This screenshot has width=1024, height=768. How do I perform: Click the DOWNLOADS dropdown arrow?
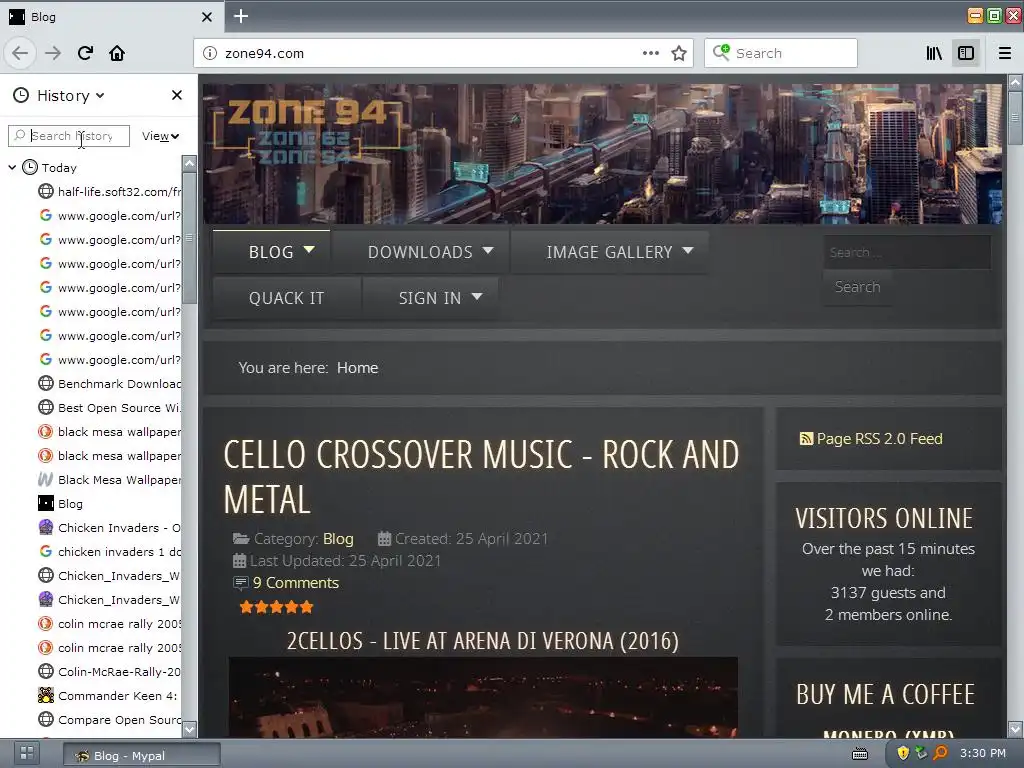point(488,250)
